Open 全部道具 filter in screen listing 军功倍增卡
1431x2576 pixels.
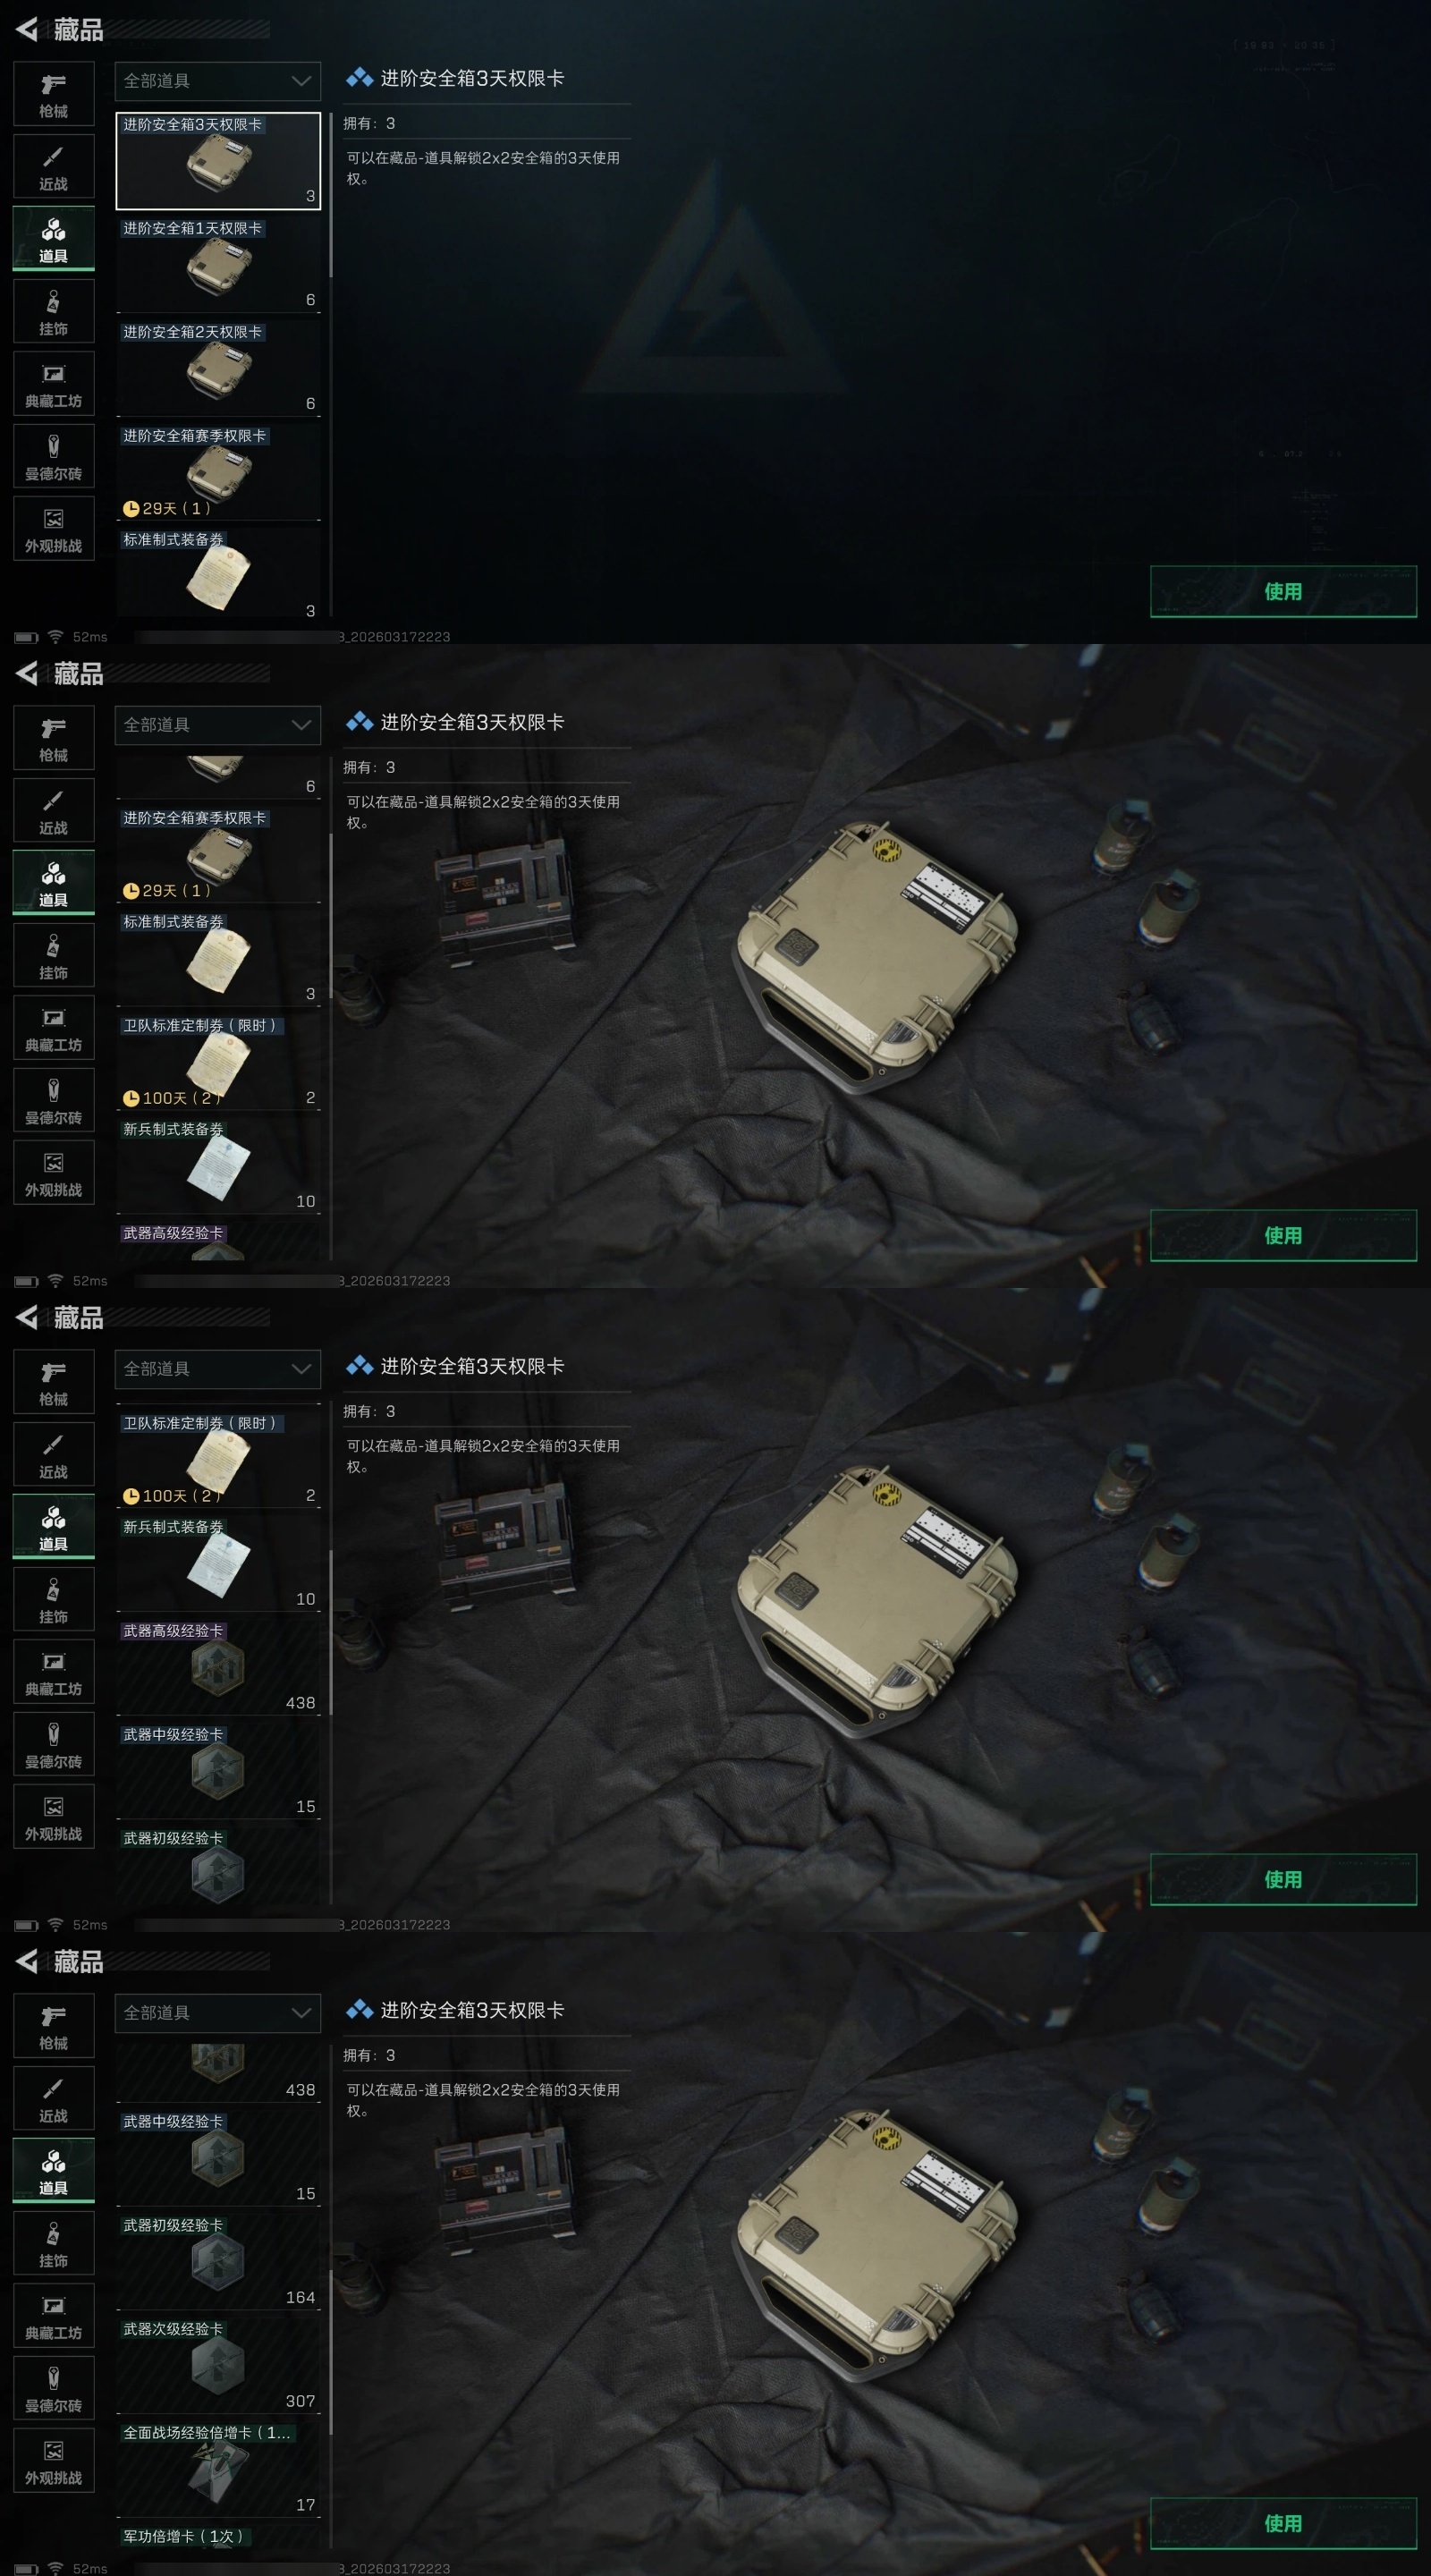pyautogui.click(x=218, y=2013)
